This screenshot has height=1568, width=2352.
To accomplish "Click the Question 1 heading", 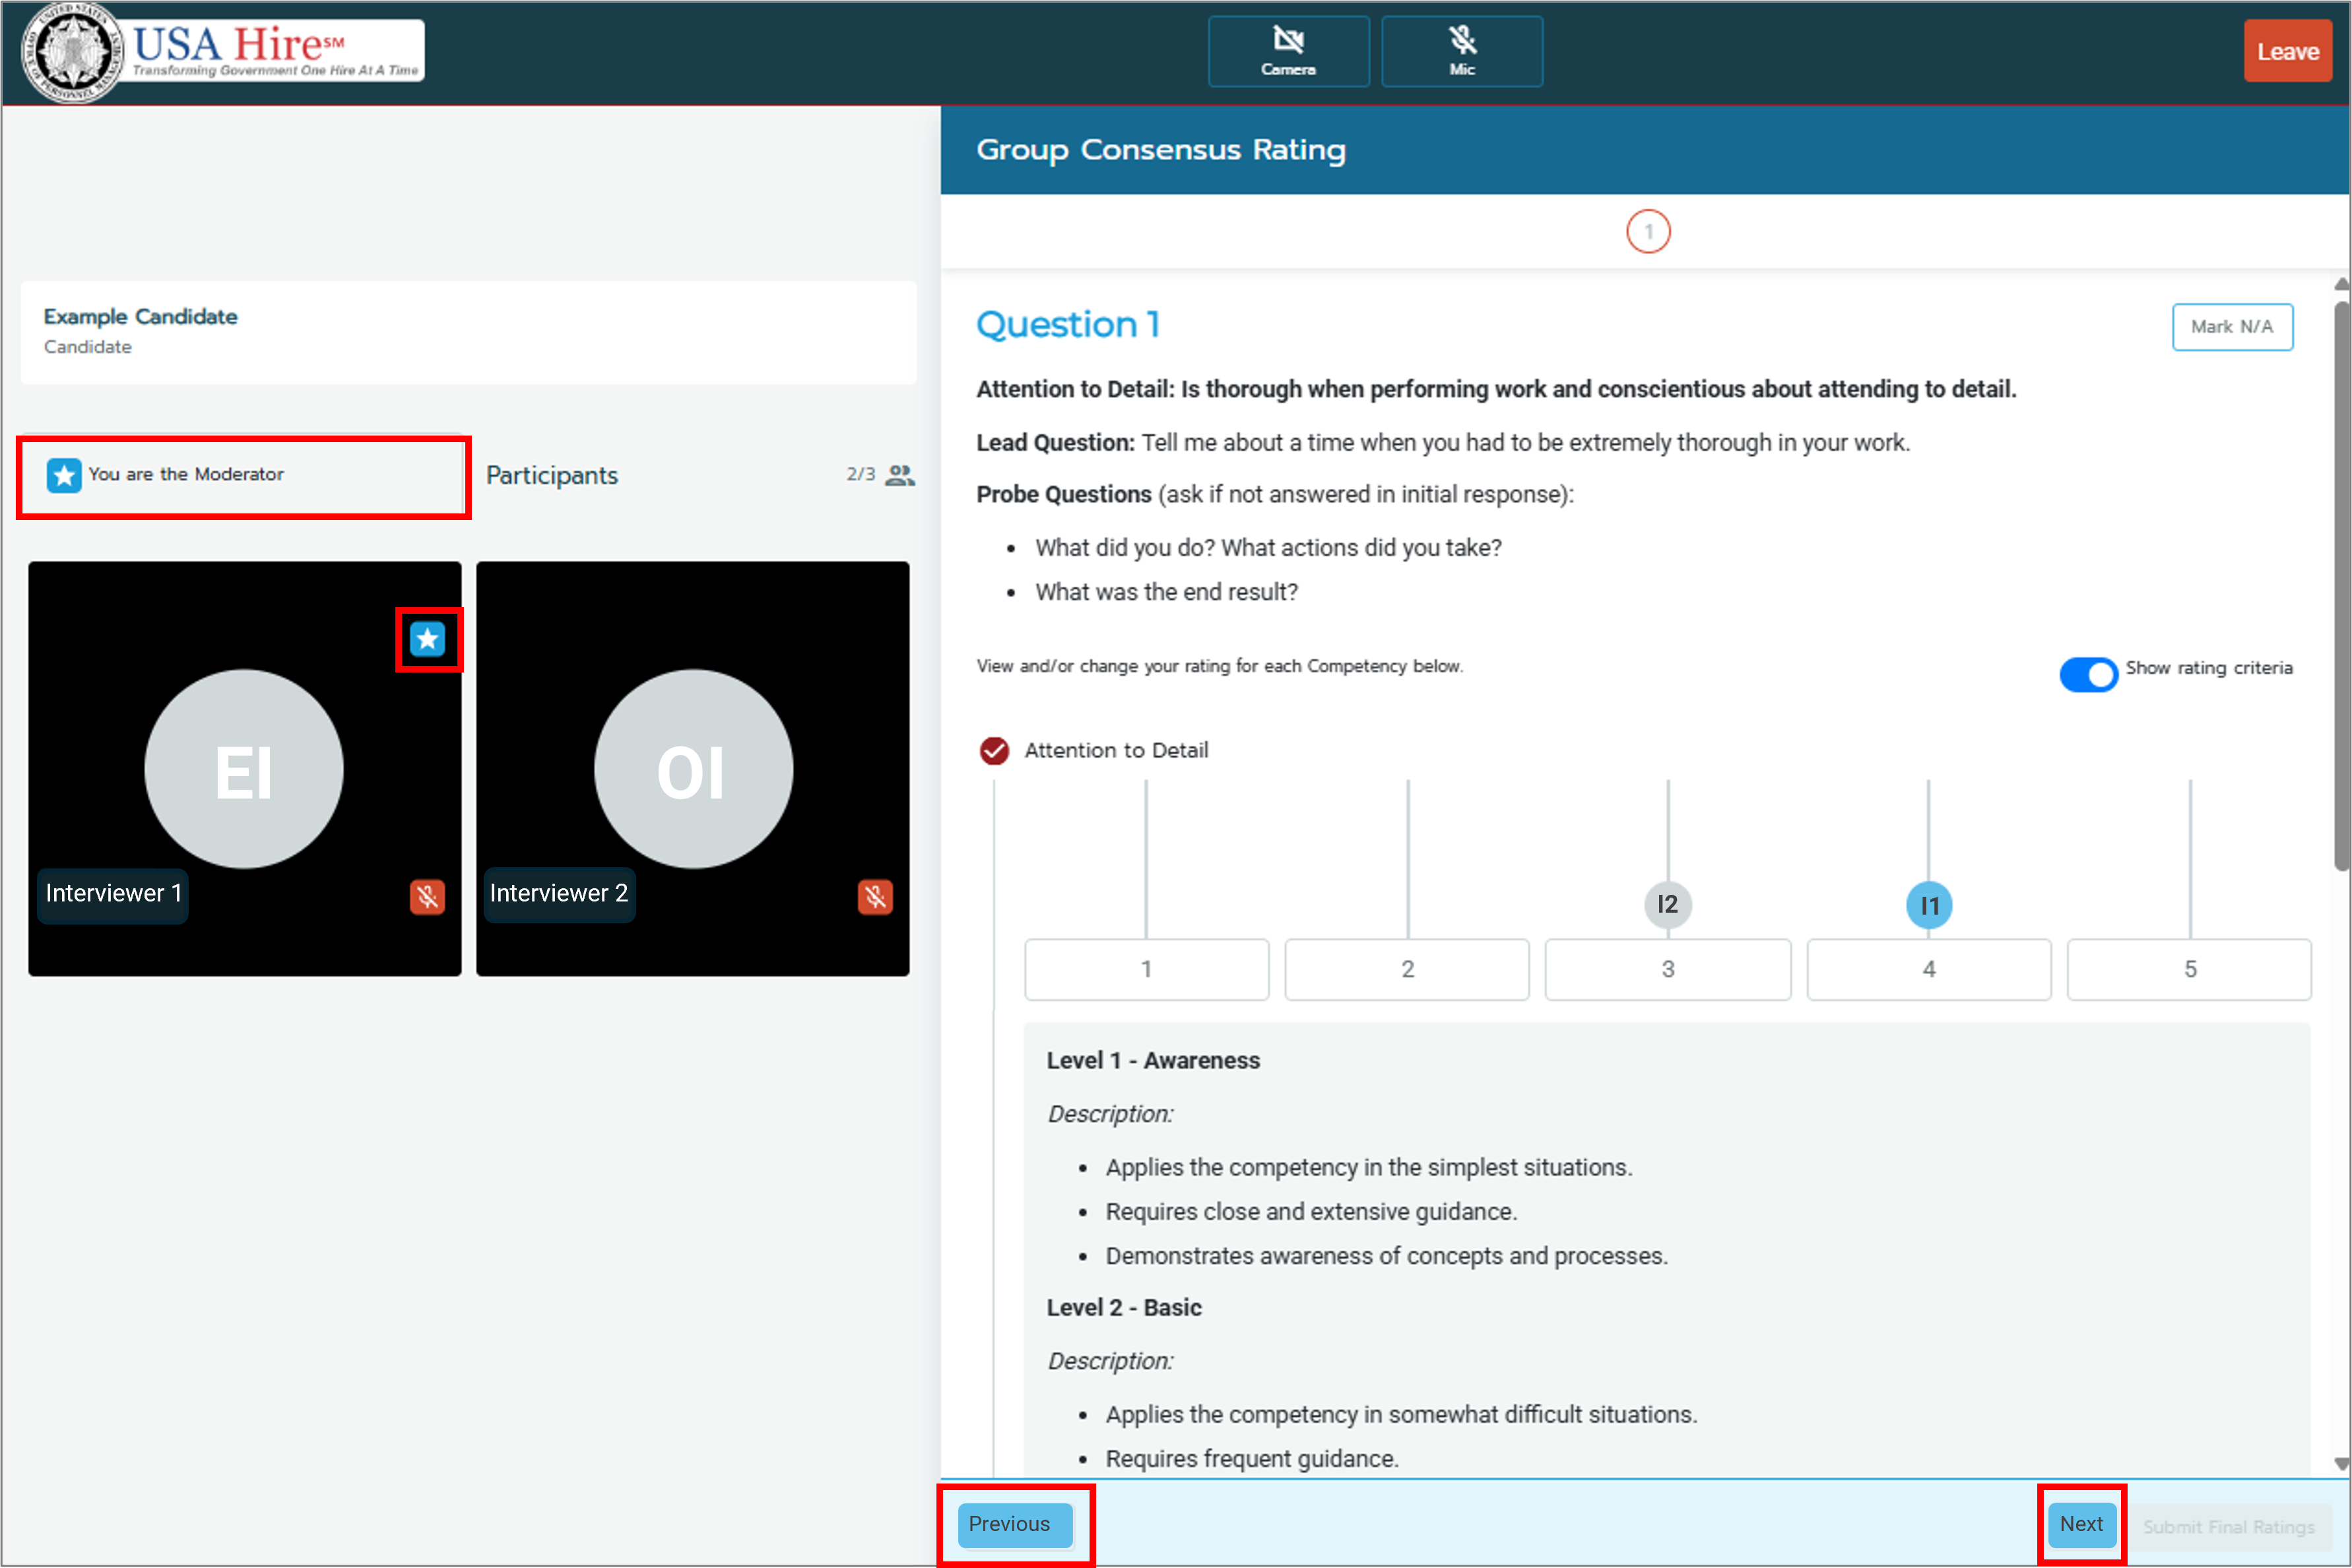I will click(1067, 325).
